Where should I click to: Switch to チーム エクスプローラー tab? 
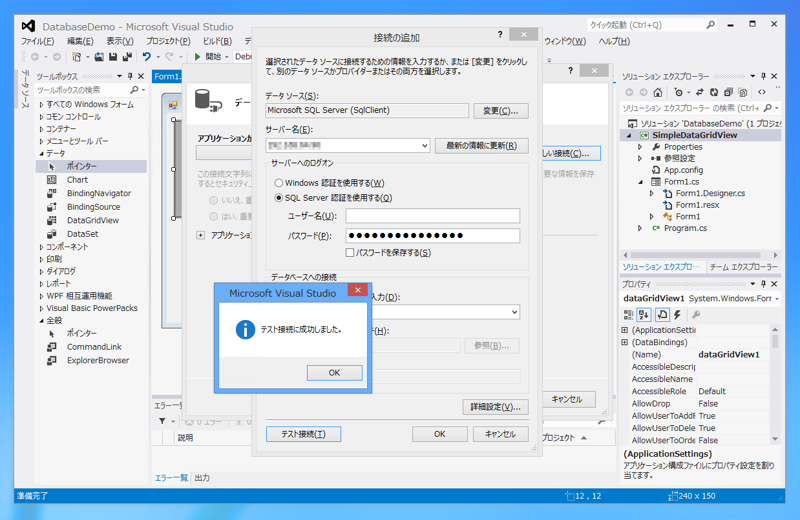coord(743,267)
